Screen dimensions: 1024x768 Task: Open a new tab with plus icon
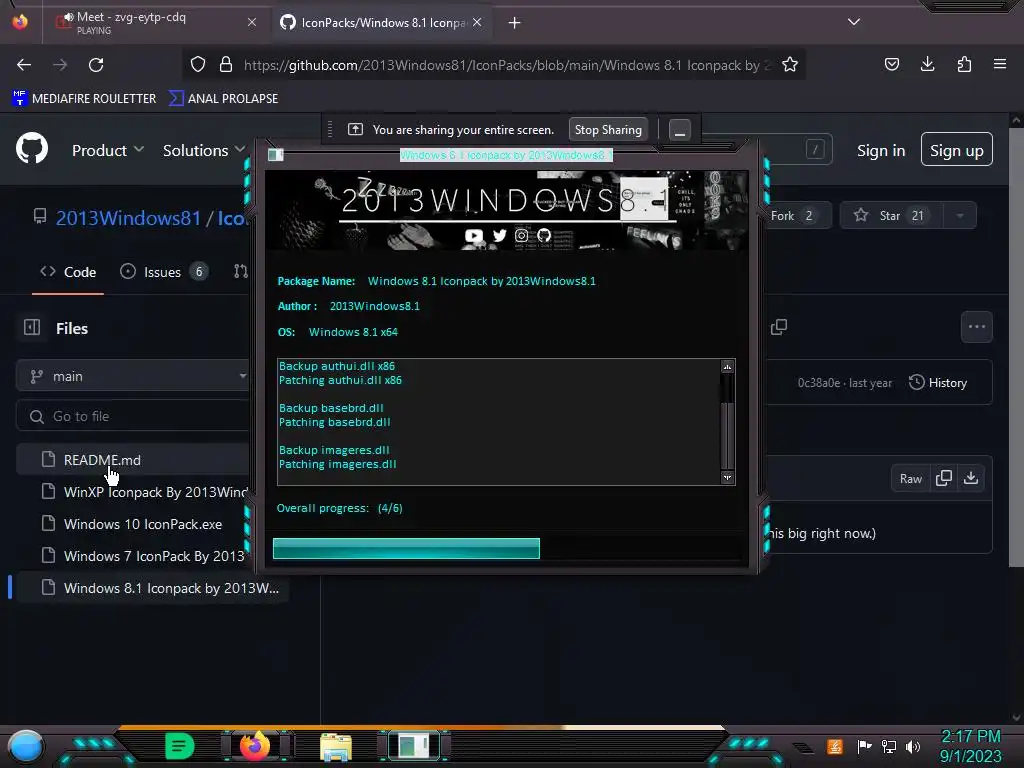515,23
